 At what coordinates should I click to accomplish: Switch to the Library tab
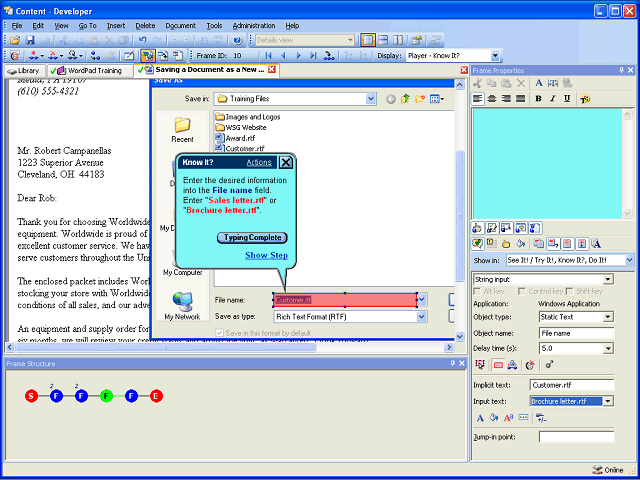(x=24, y=71)
